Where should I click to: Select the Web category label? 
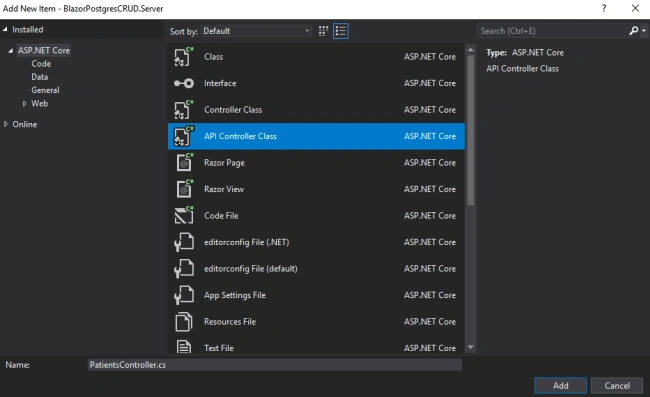pyautogui.click(x=39, y=104)
